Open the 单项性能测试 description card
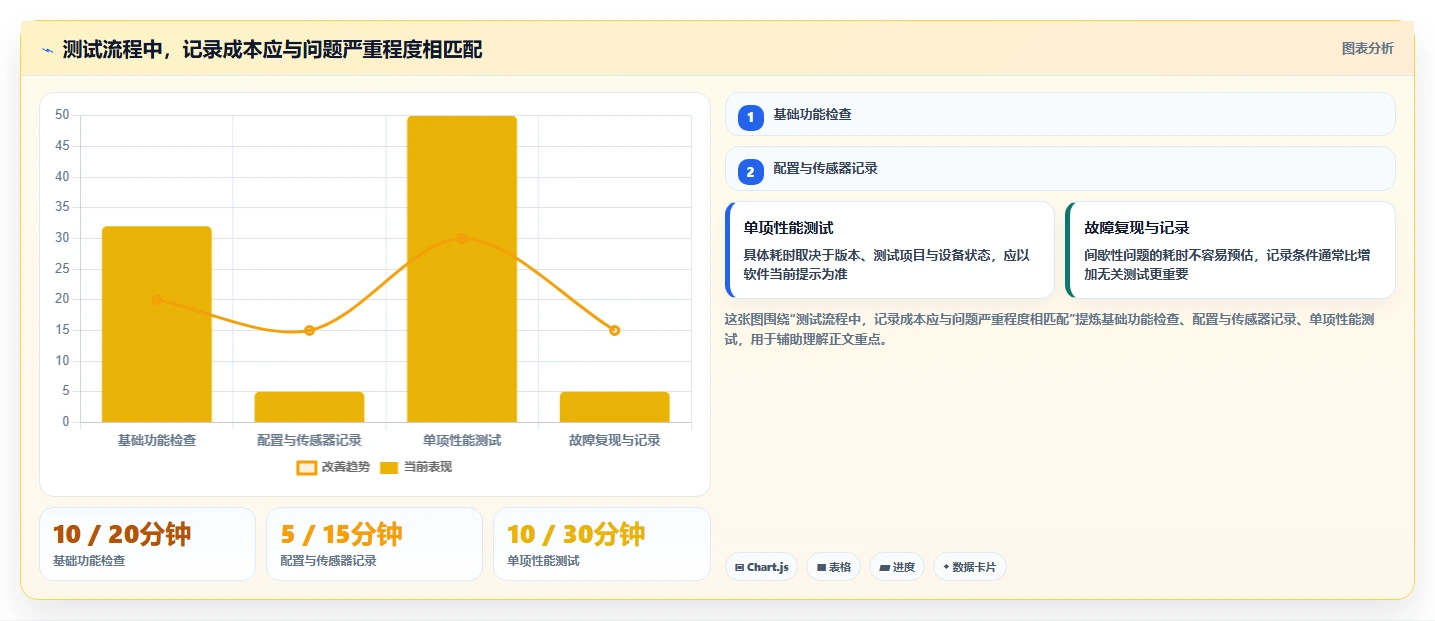 coord(890,250)
